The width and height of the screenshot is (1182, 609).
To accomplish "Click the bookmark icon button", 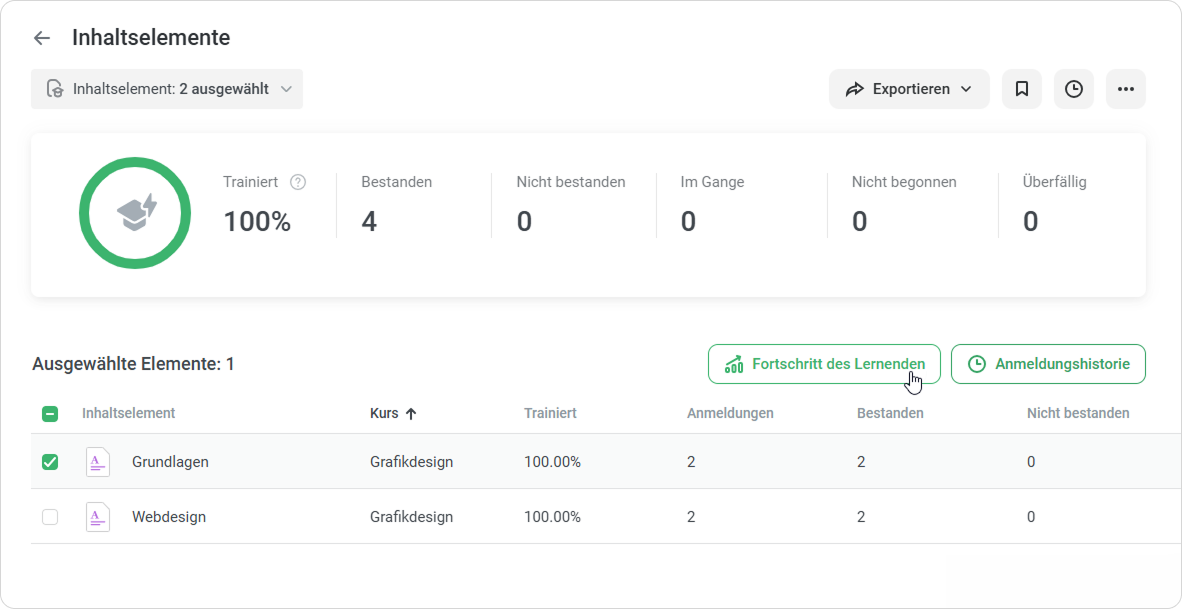I will [x=1021, y=89].
